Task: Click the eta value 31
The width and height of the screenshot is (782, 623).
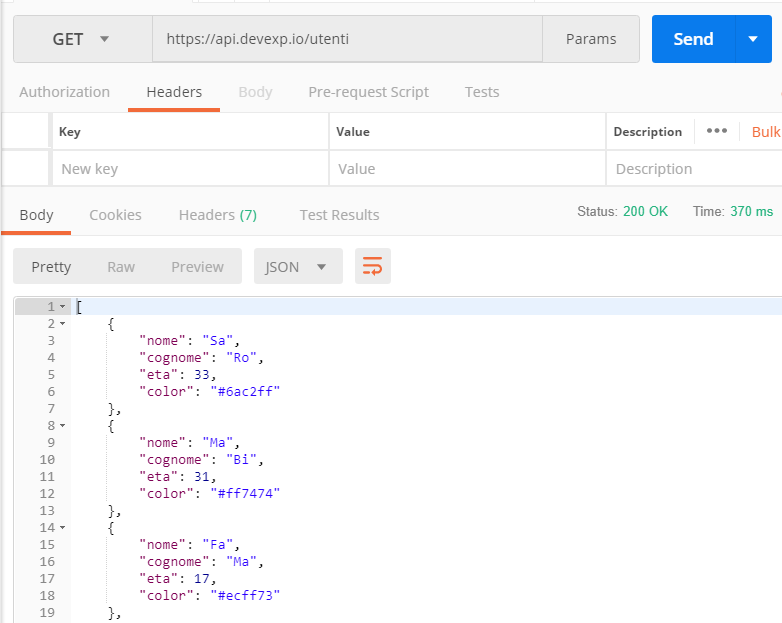Action: pos(202,476)
